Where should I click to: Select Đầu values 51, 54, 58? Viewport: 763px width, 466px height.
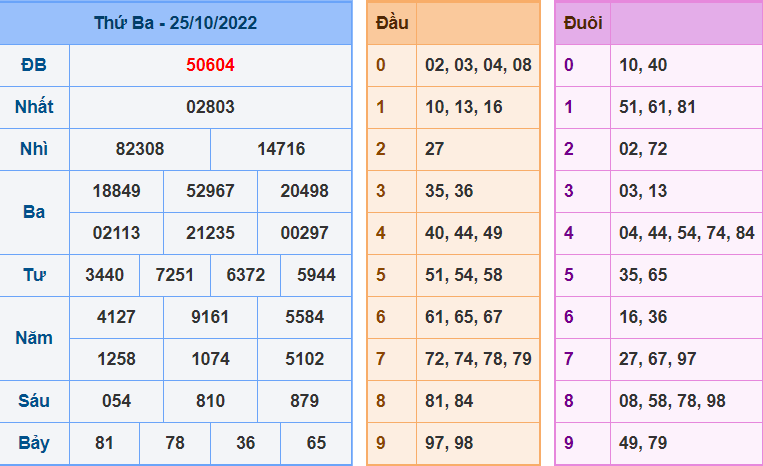(x=464, y=275)
